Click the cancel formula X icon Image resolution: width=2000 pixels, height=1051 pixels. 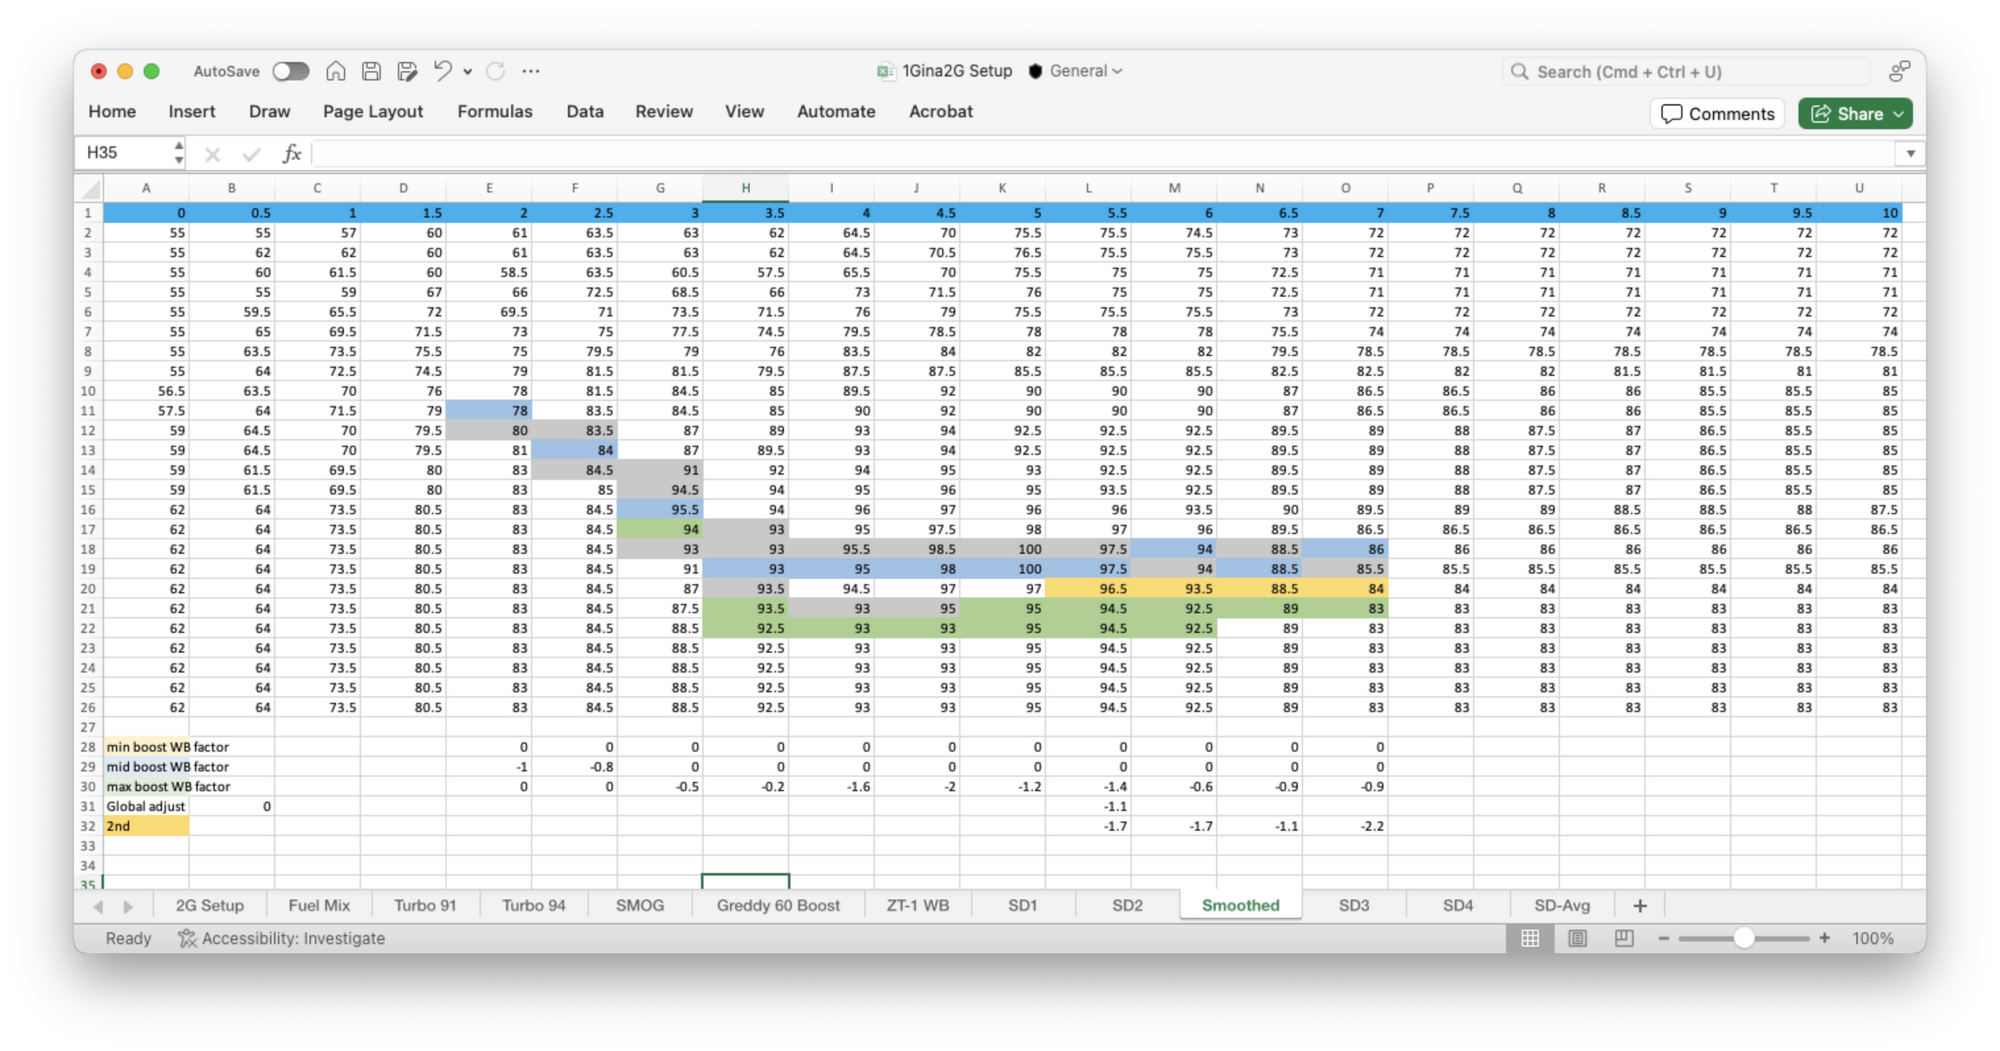pyautogui.click(x=212, y=154)
